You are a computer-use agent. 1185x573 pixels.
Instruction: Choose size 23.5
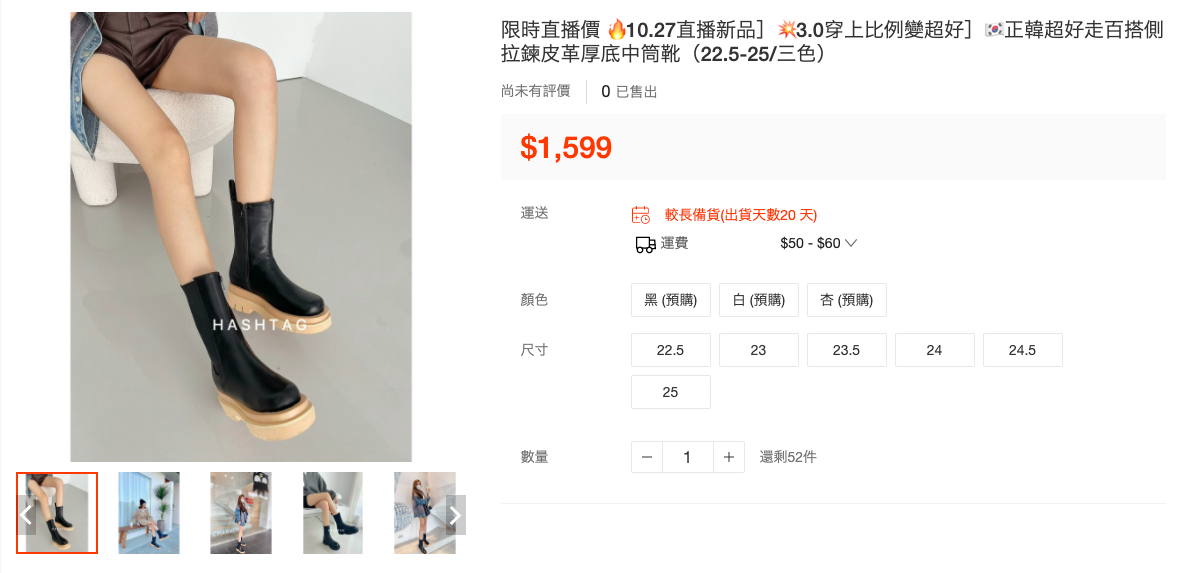pos(846,350)
